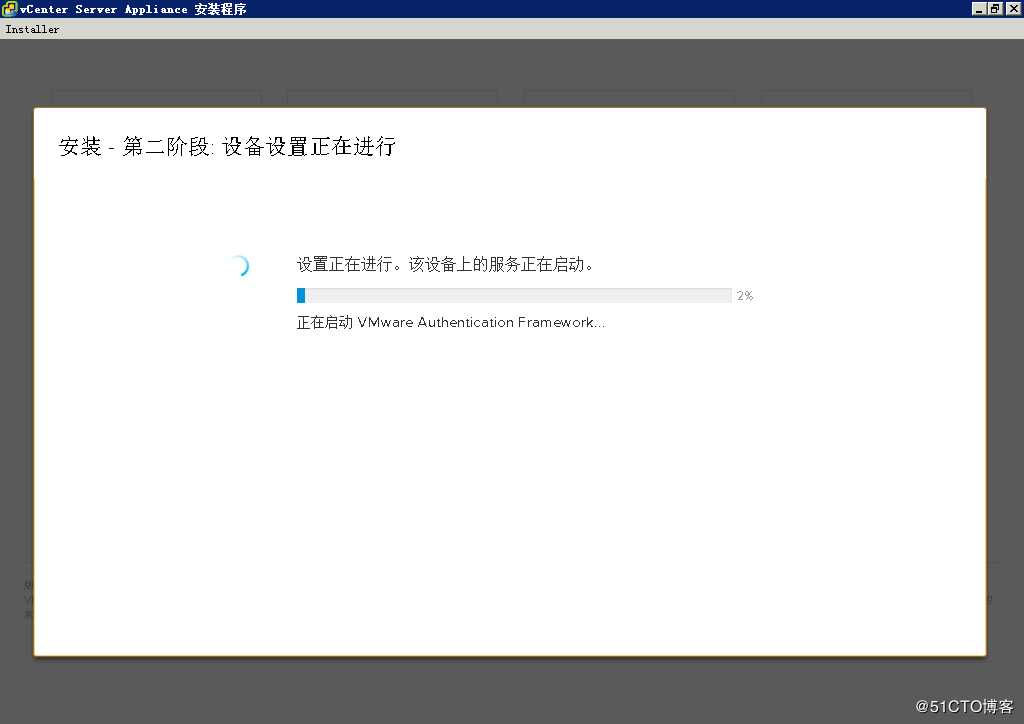Screen dimensions: 1024x724
Task: Click the 2% progress percentage text
Action: tap(745, 296)
